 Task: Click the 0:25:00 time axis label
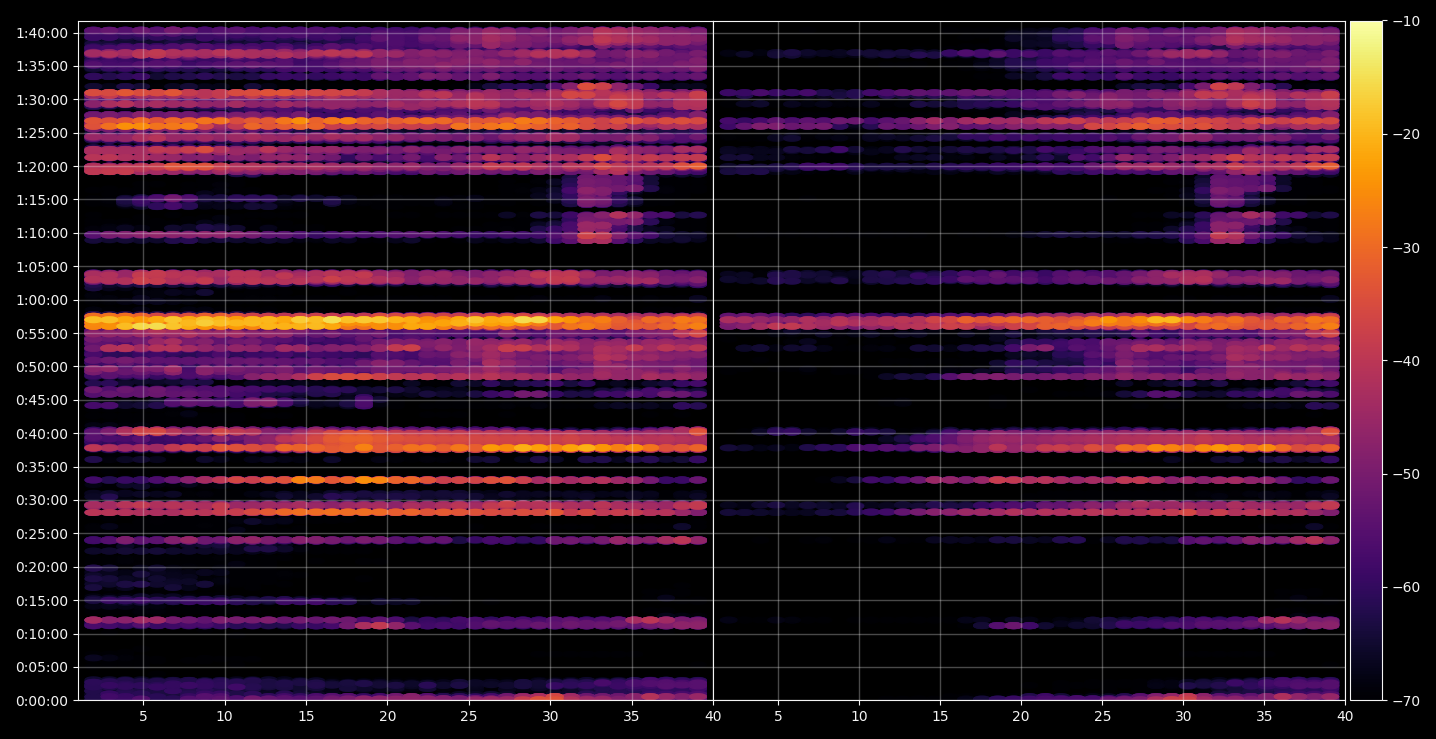[x=42, y=534]
